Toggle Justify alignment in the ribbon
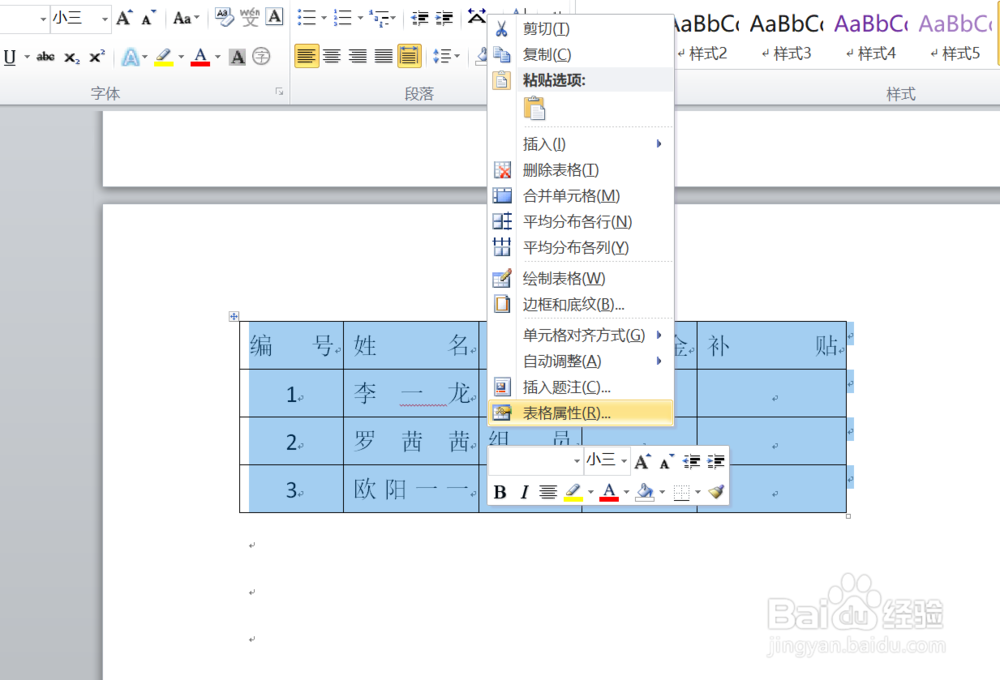 click(383, 57)
